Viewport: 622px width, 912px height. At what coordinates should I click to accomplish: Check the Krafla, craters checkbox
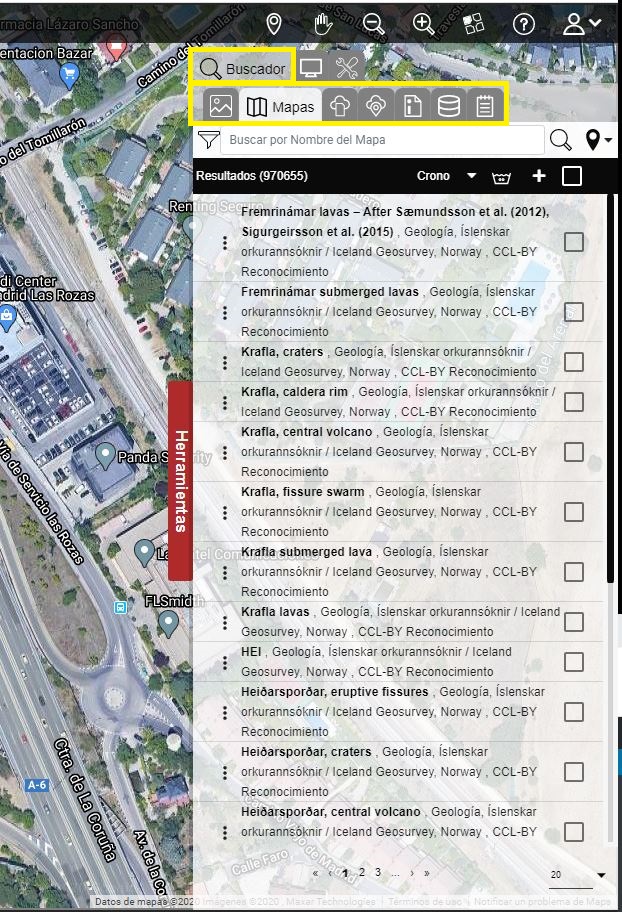(x=574, y=362)
